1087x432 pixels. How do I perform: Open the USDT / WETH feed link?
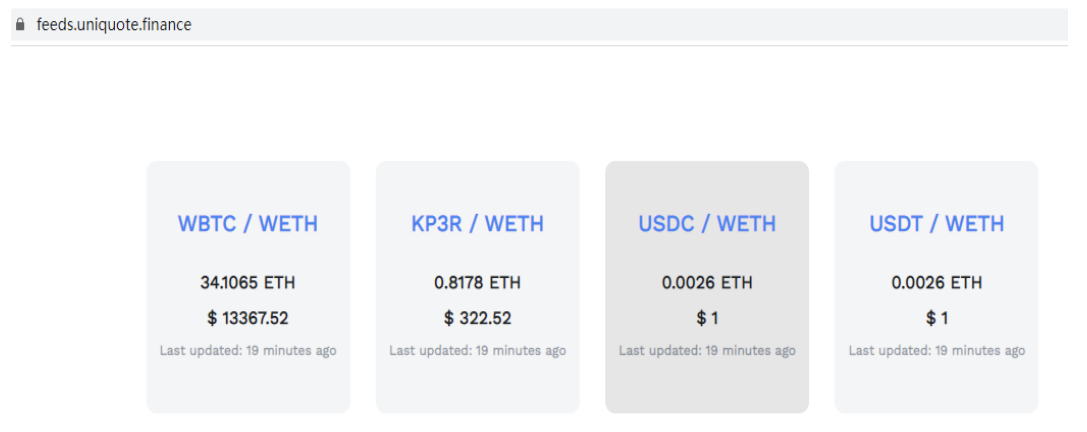point(937,224)
